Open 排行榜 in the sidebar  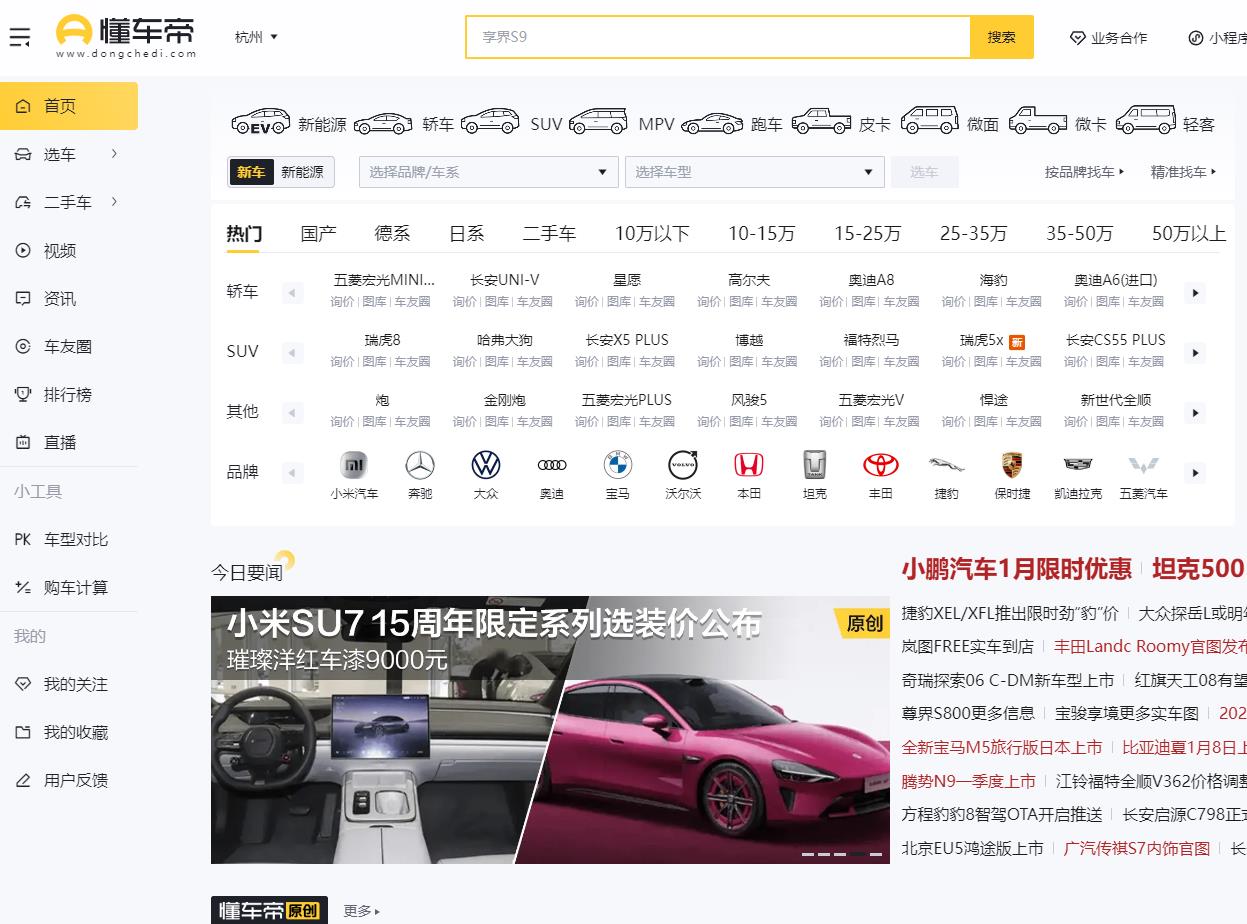(69, 394)
